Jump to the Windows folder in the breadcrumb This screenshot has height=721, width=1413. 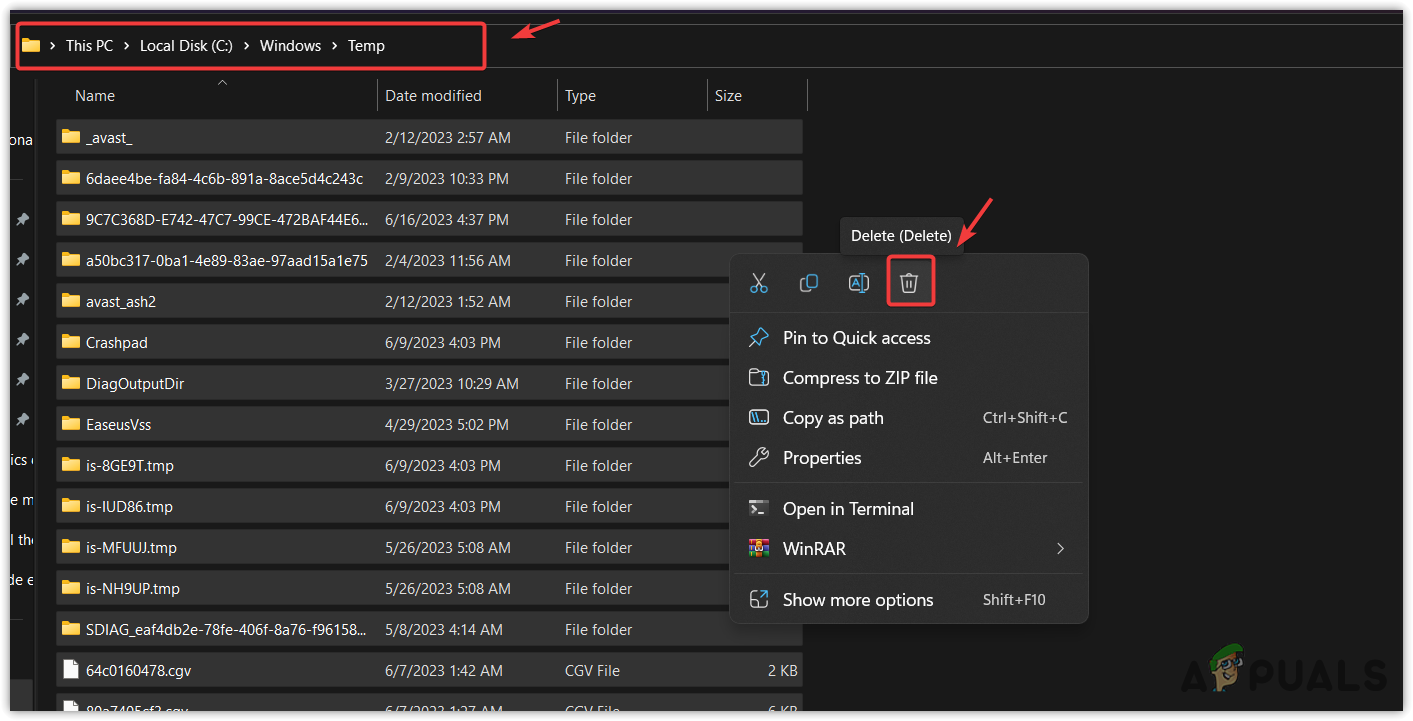tap(290, 46)
